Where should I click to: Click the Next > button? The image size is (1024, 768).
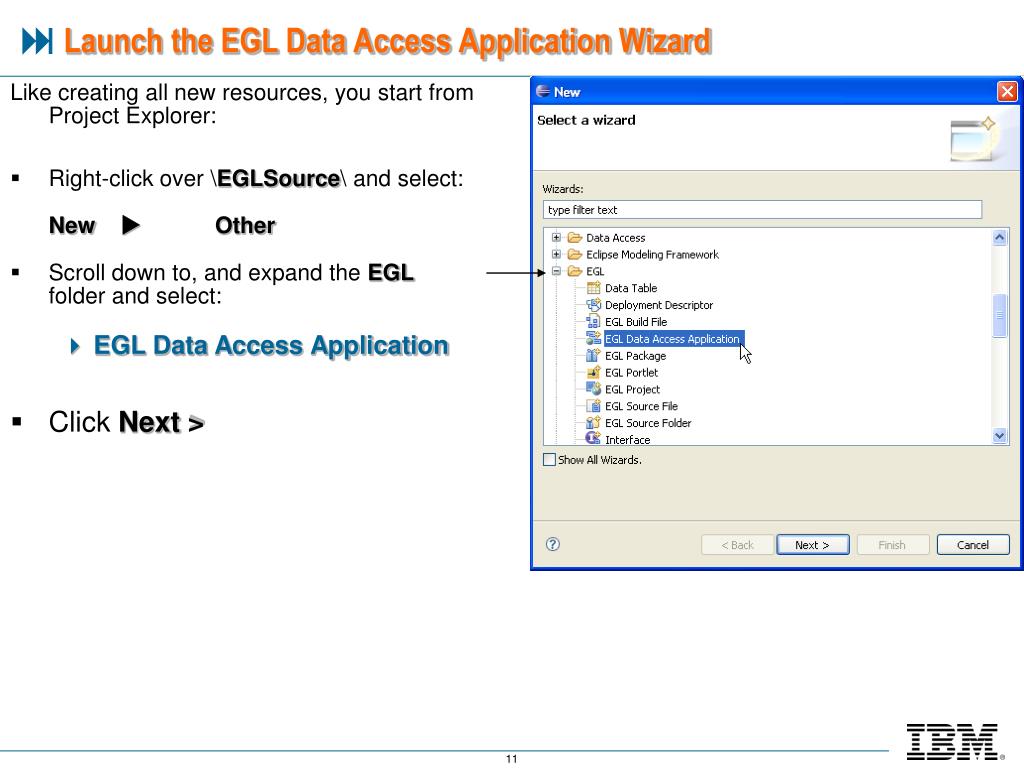point(812,545)
